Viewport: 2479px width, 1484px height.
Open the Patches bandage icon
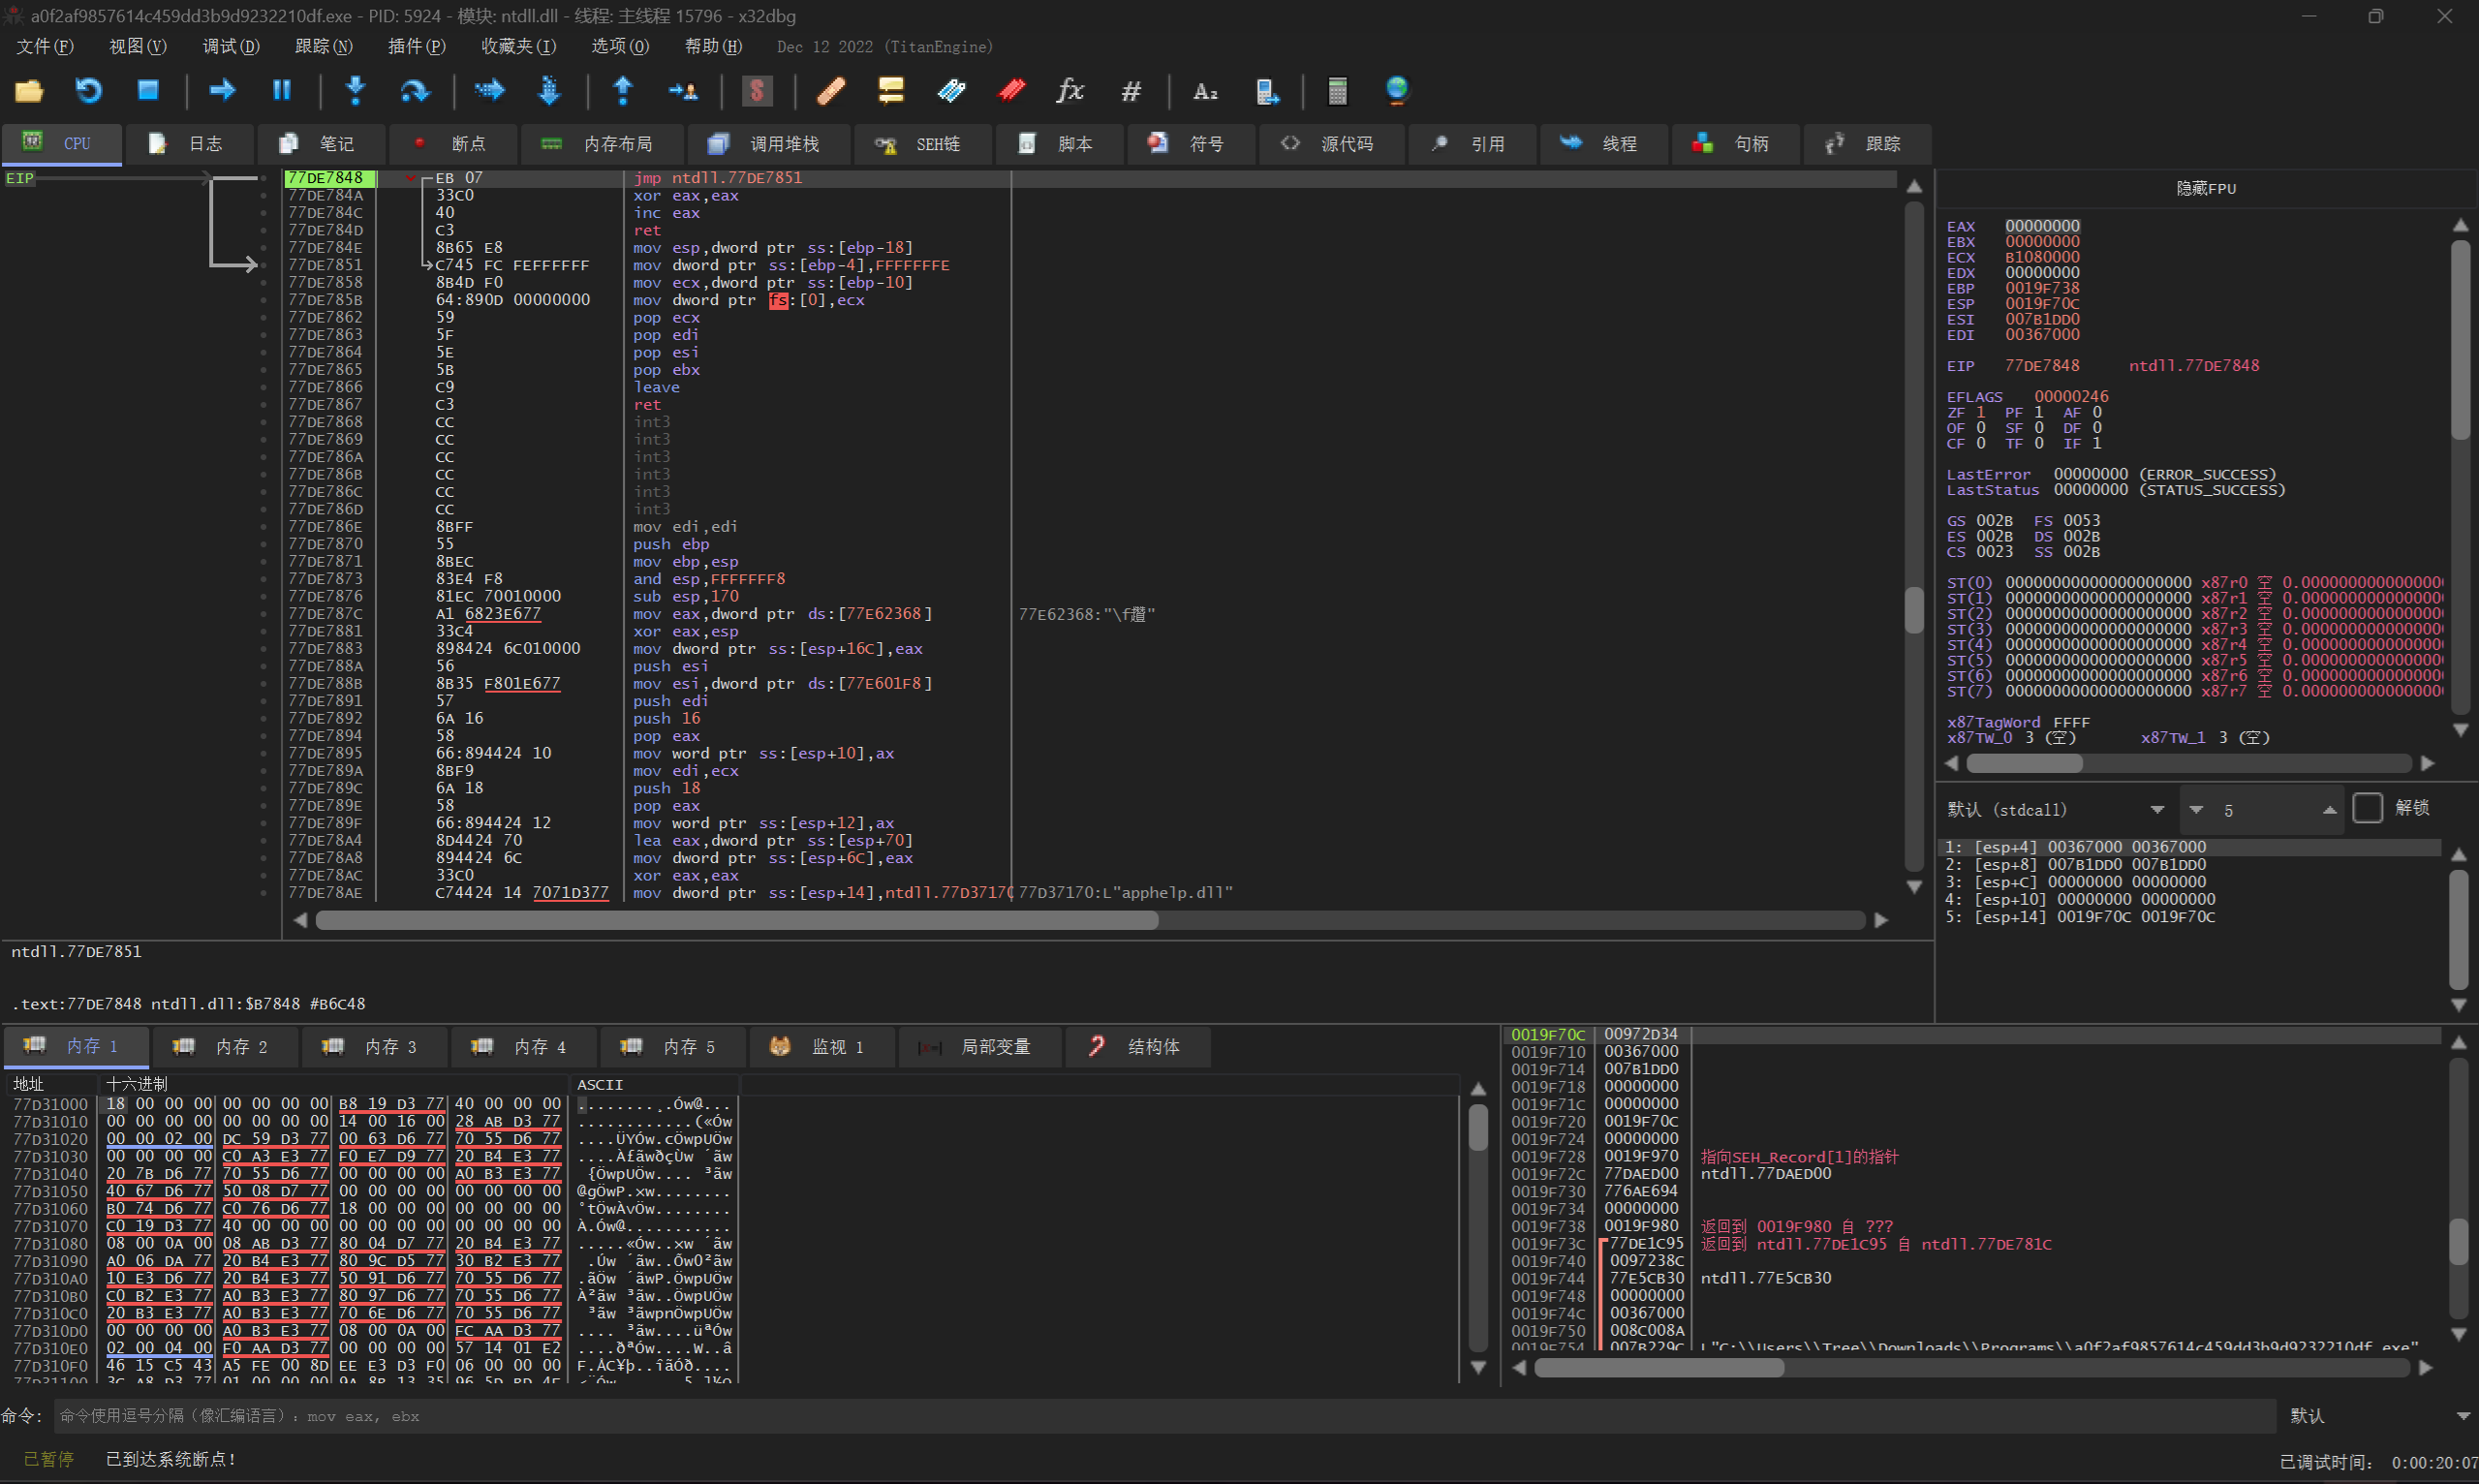(x=831, y=91)
